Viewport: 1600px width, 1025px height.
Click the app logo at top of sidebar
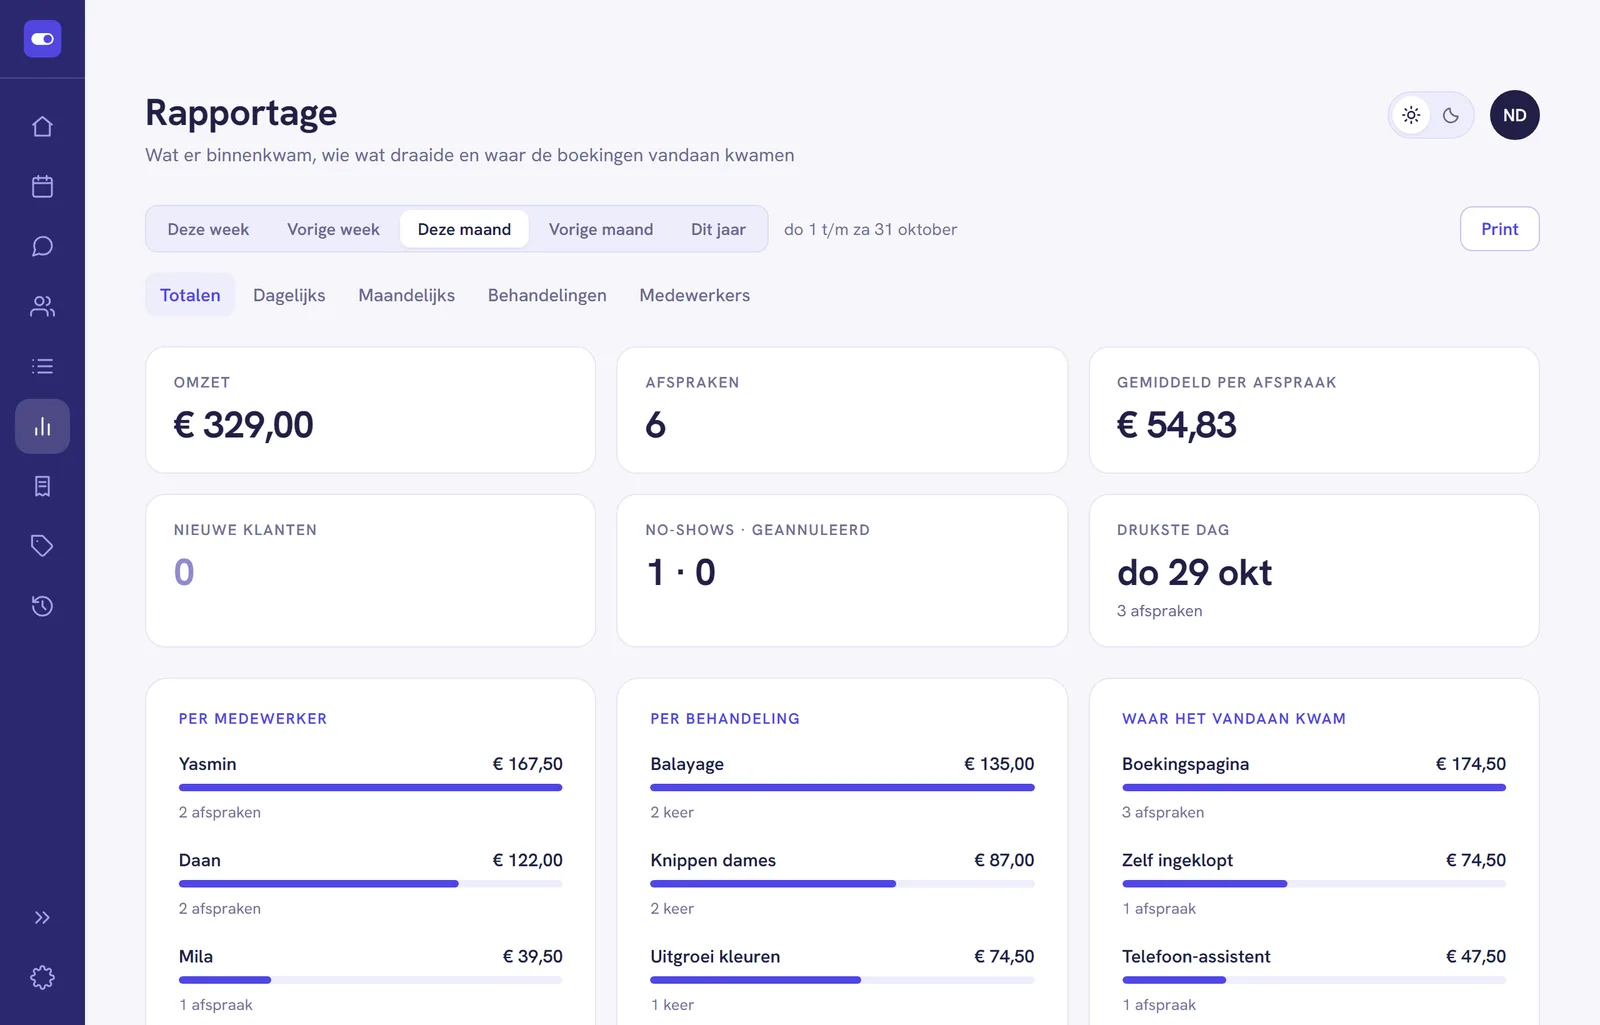coord(42,39)
